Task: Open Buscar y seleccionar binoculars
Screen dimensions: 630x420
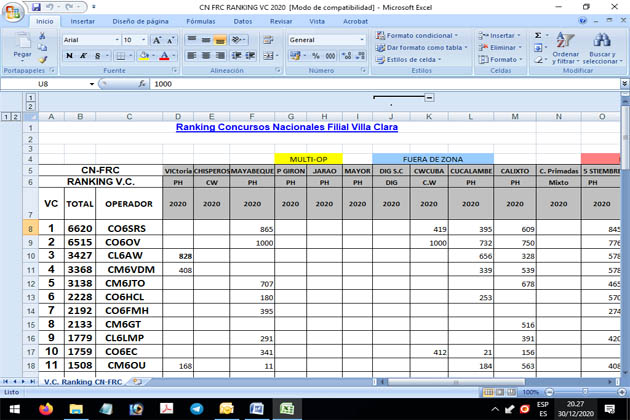Action: click(x=602, y=48)
